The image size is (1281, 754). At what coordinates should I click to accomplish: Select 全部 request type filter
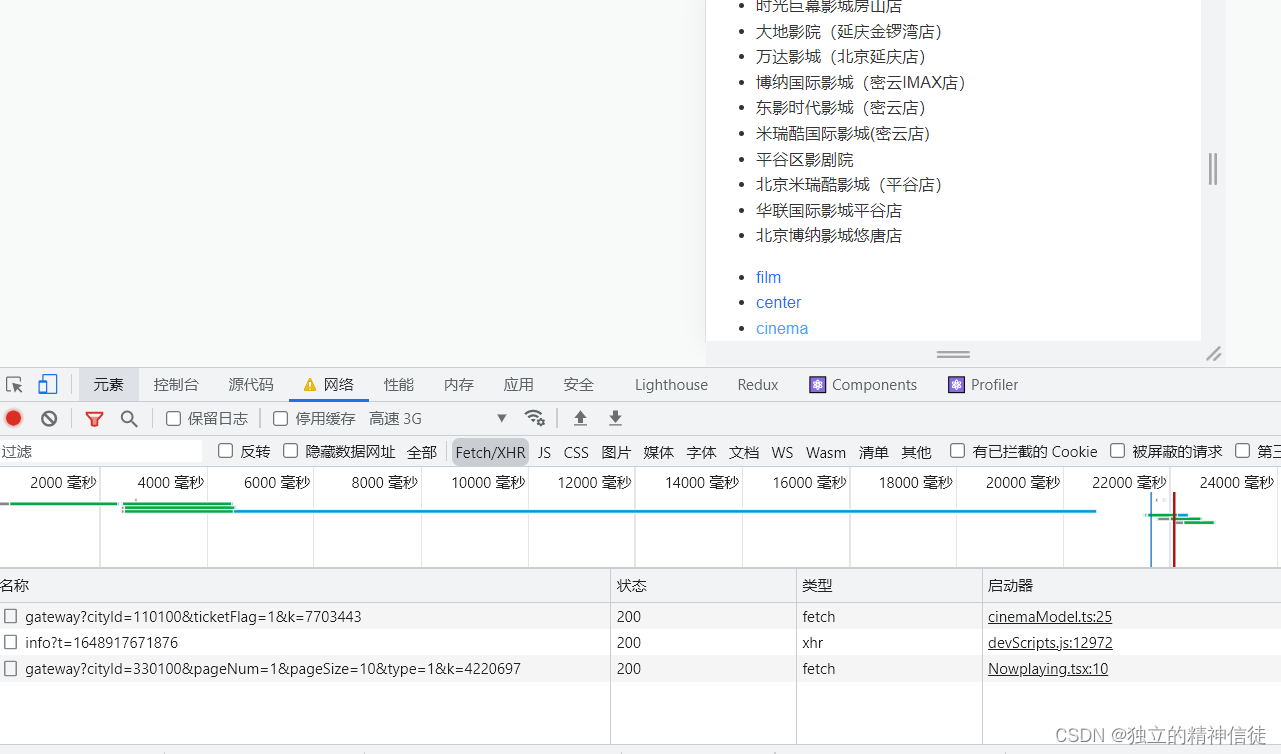422,452
